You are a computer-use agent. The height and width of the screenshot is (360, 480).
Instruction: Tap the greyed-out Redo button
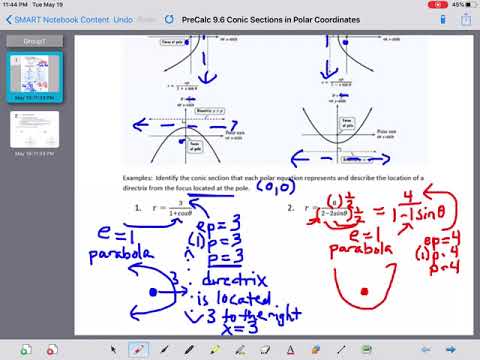[x=147, y=20]
